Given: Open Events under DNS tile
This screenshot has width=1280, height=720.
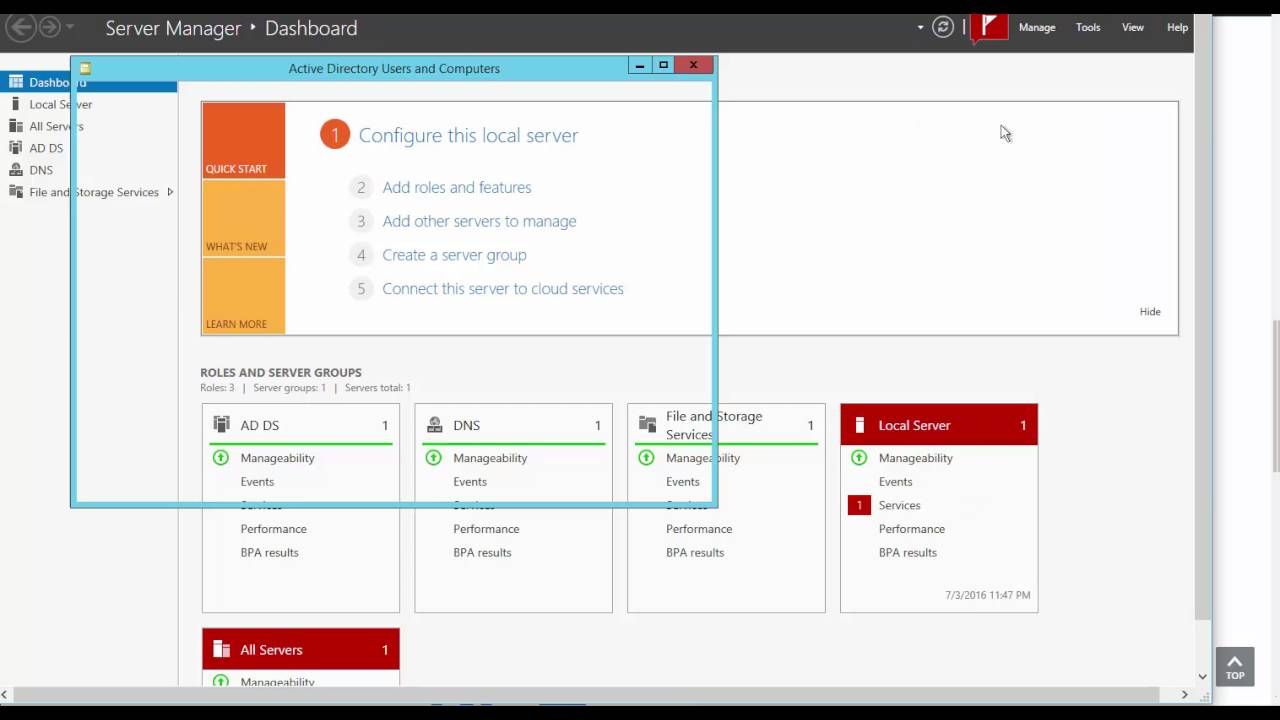Looking at the screenshot, I should [x=470, y=482].
